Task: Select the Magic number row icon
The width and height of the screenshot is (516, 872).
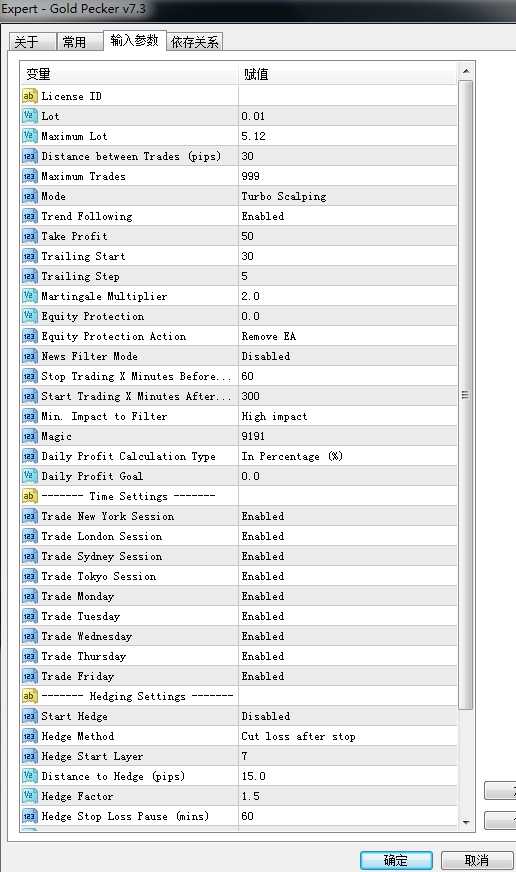Action: 29,437
